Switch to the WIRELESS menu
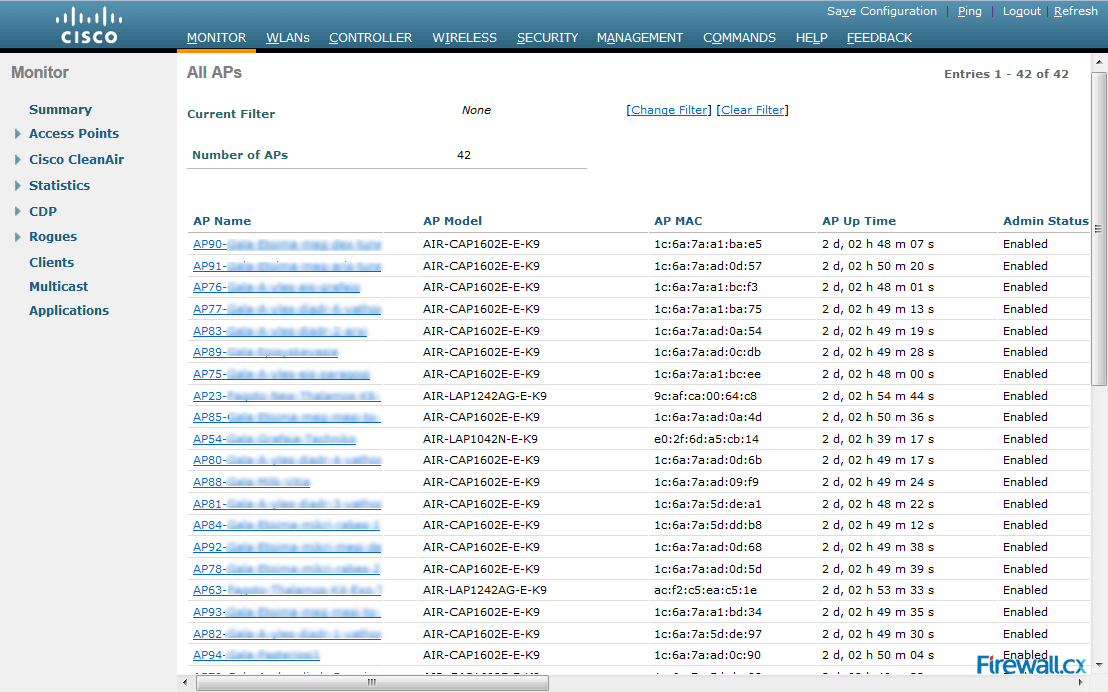 (x=464, y=38)
